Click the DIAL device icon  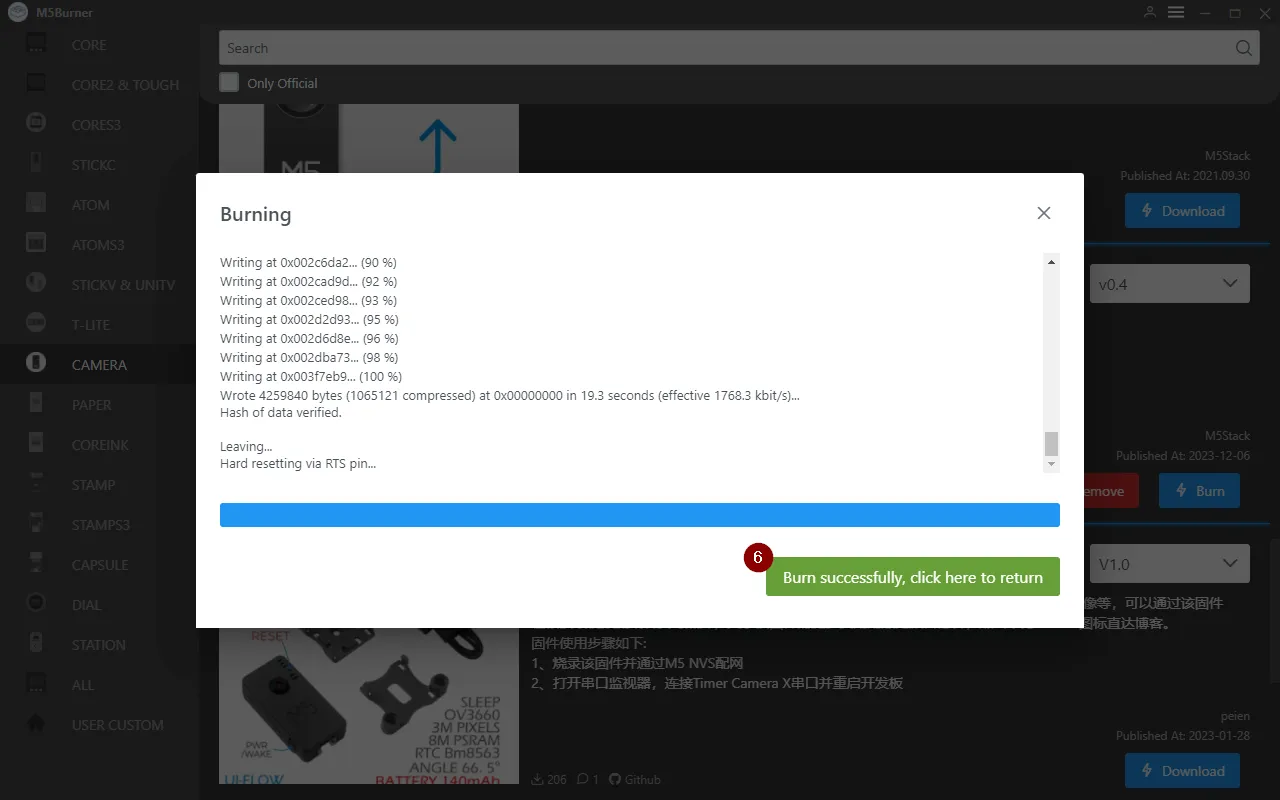pos(36,605)
